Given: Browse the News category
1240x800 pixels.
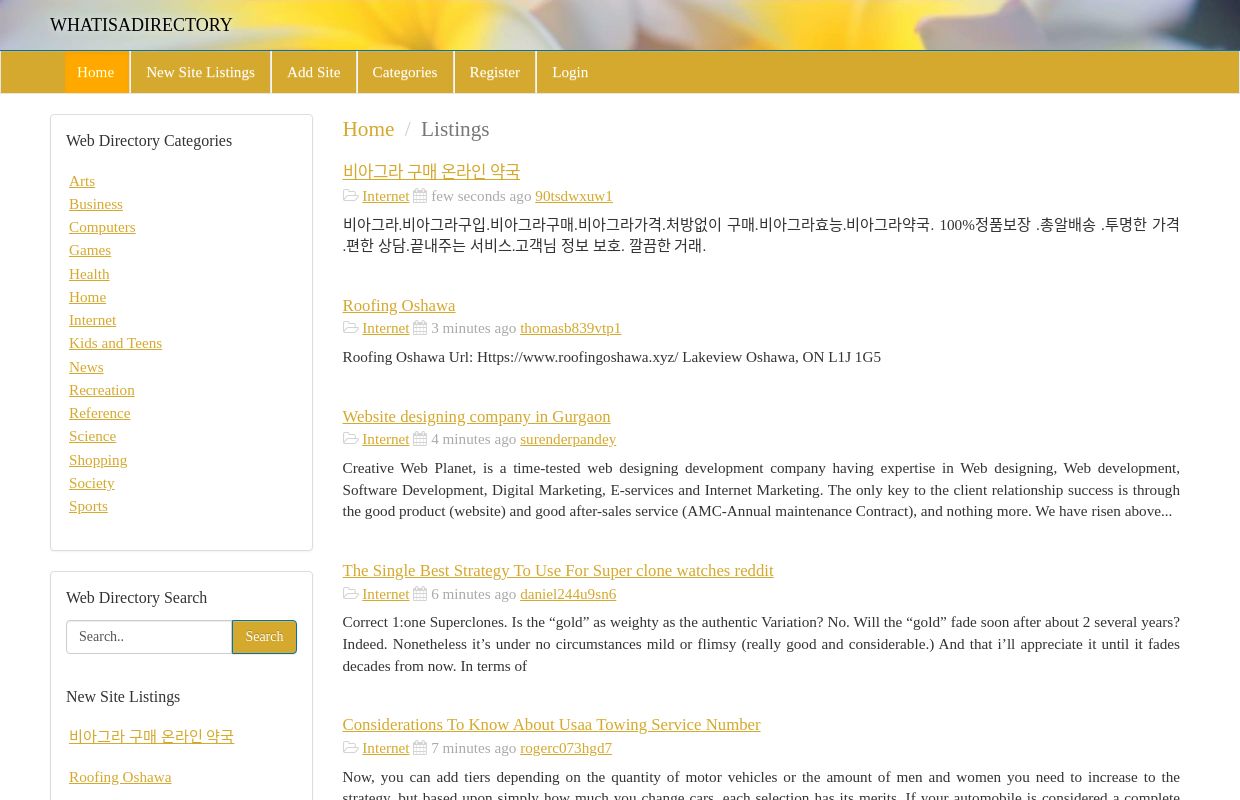Looking at the screenshot, I should tap(86, 367).
